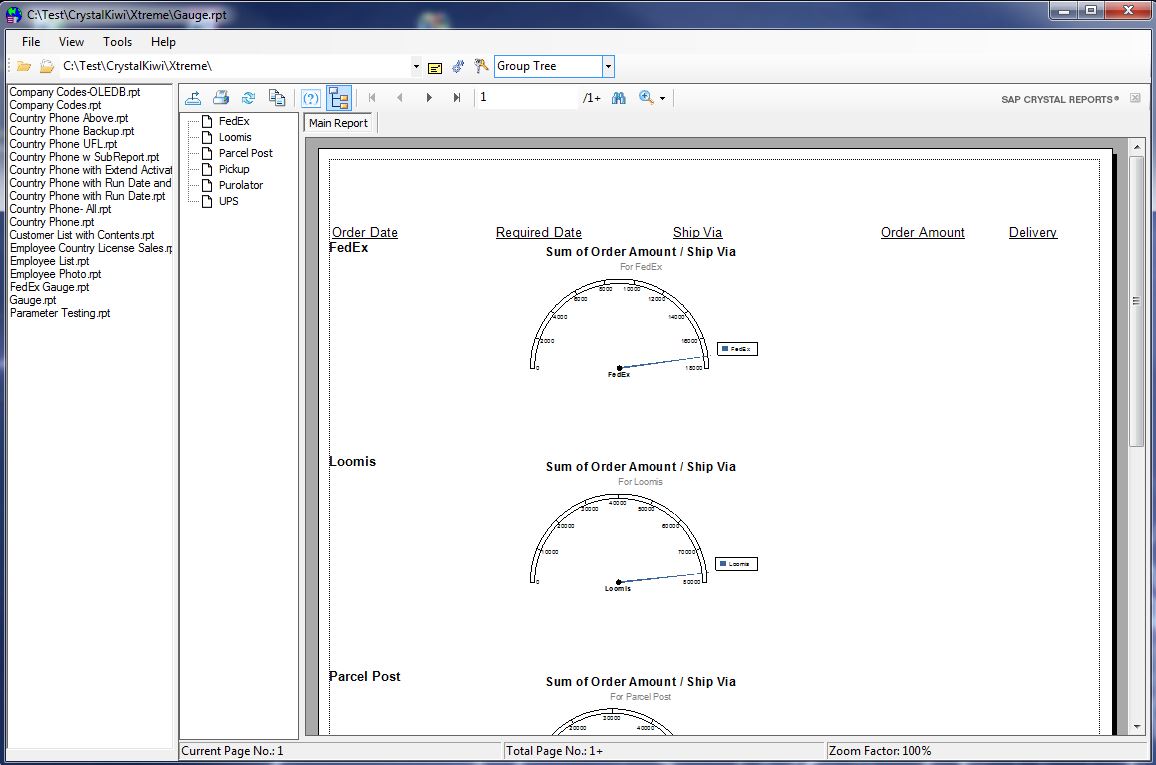This screenshot has height=765, width=1156.
Task: Open Country Phone UFL.rpt from file list
Action: pyautogui.click(x=63, y=144)
